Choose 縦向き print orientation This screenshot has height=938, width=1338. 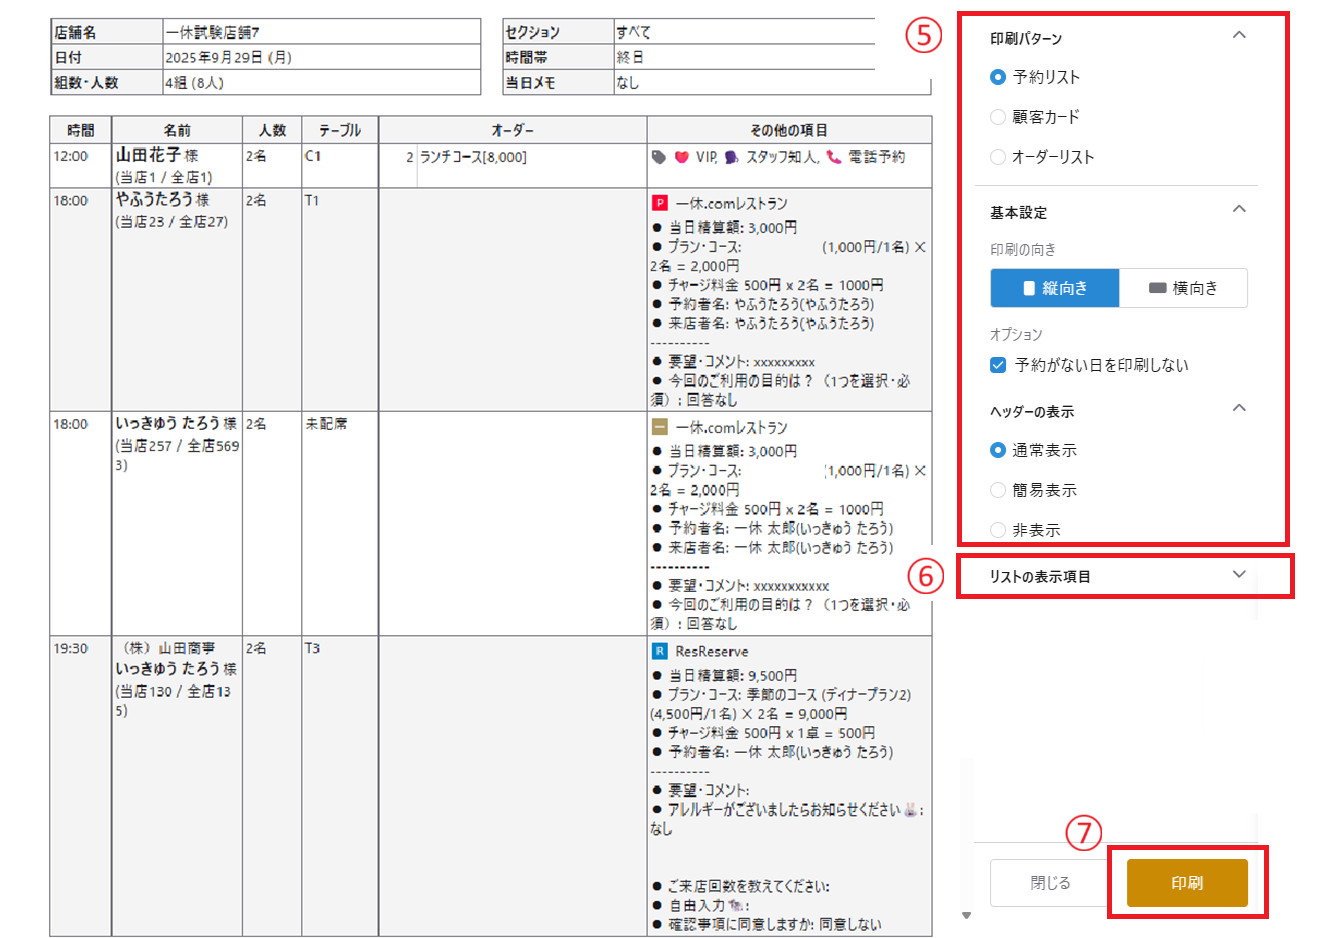coord(1055,288)
